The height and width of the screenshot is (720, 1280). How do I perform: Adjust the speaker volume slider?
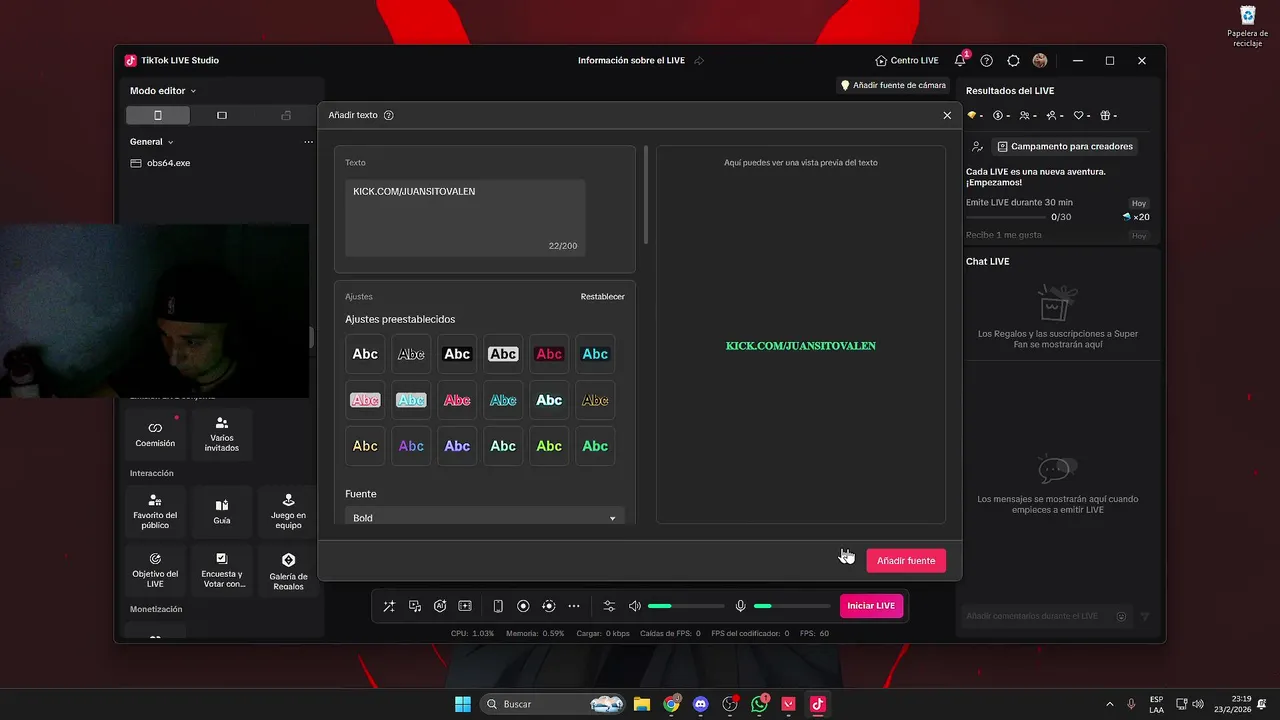click(x=686, y=606)
